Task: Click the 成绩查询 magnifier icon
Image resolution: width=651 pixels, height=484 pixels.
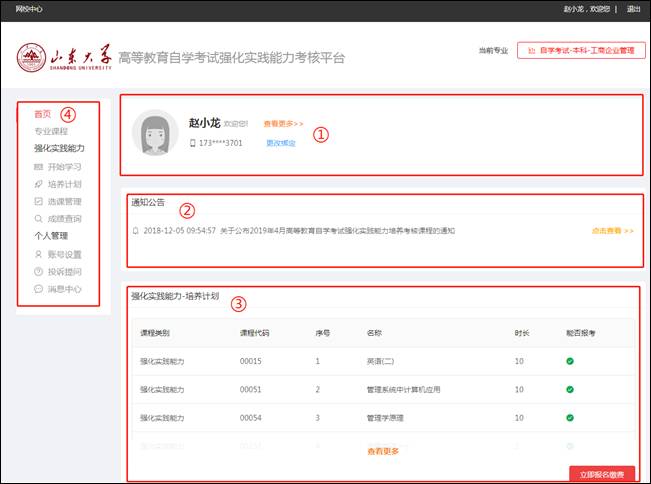Action: pyautogui.click(x=38, y=219)
